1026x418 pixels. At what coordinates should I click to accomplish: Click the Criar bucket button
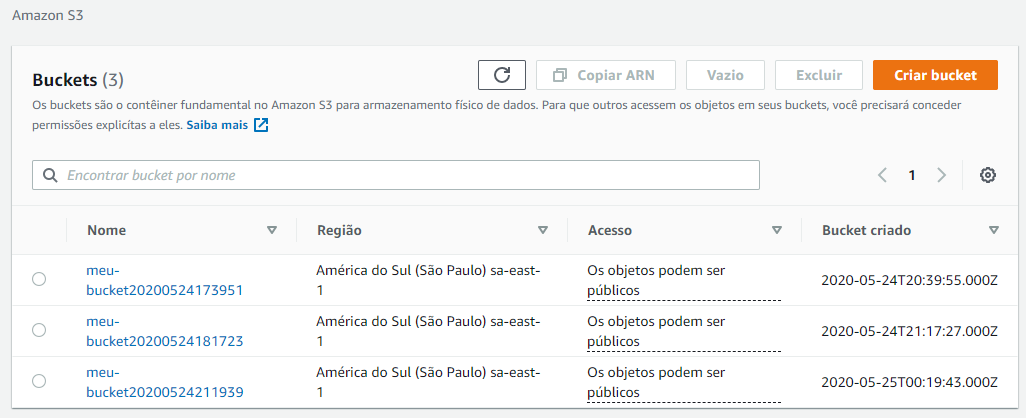click(x=935, y=75)
